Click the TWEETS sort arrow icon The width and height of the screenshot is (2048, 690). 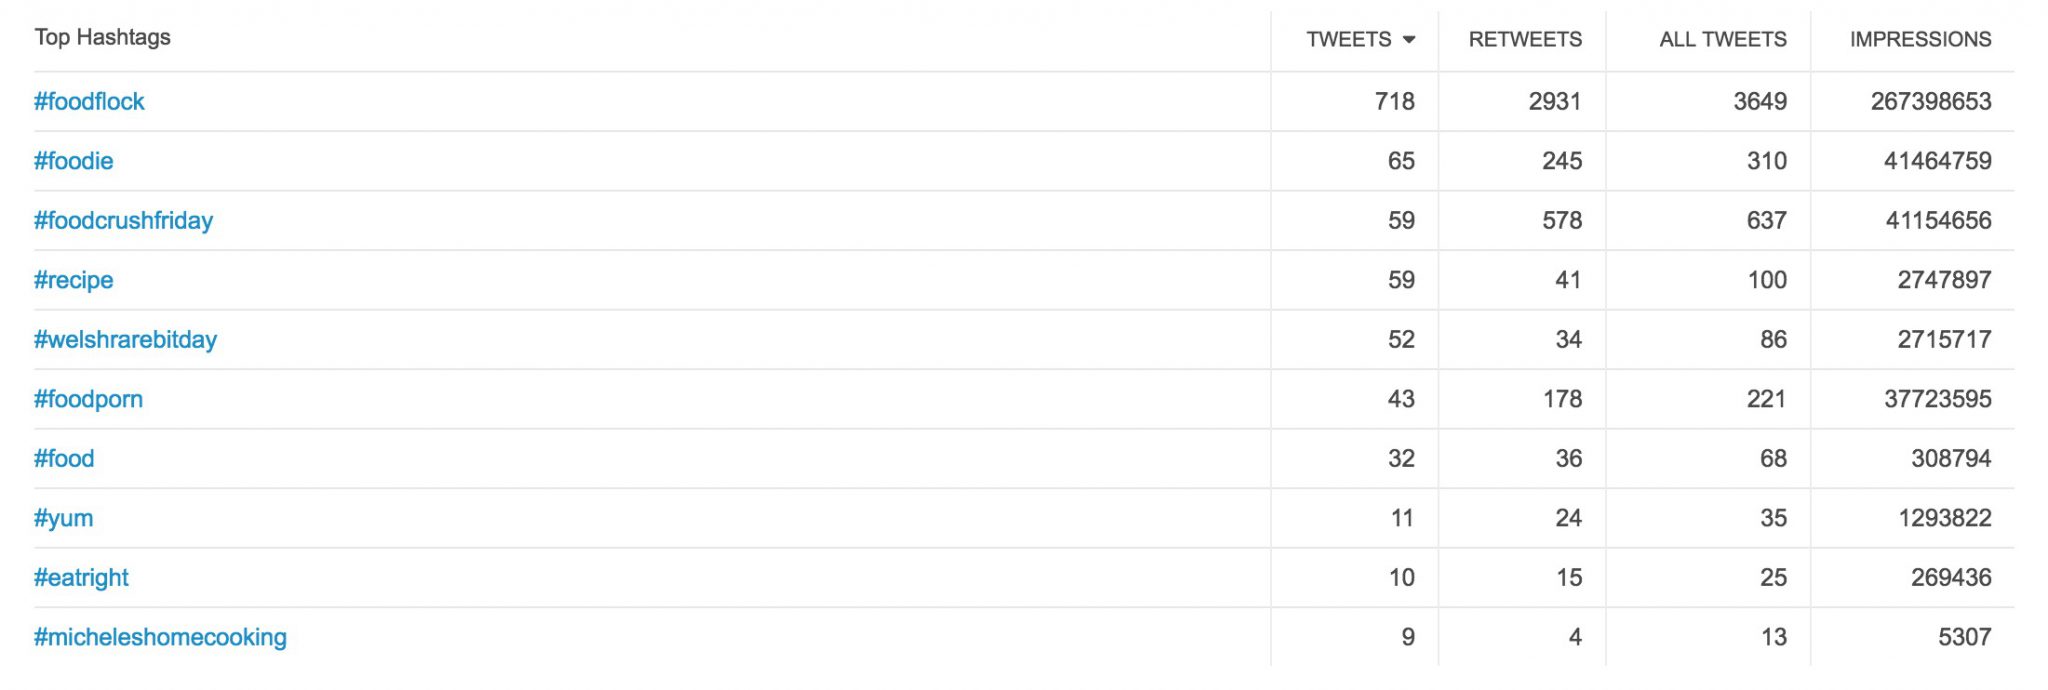click(1409, 40)
